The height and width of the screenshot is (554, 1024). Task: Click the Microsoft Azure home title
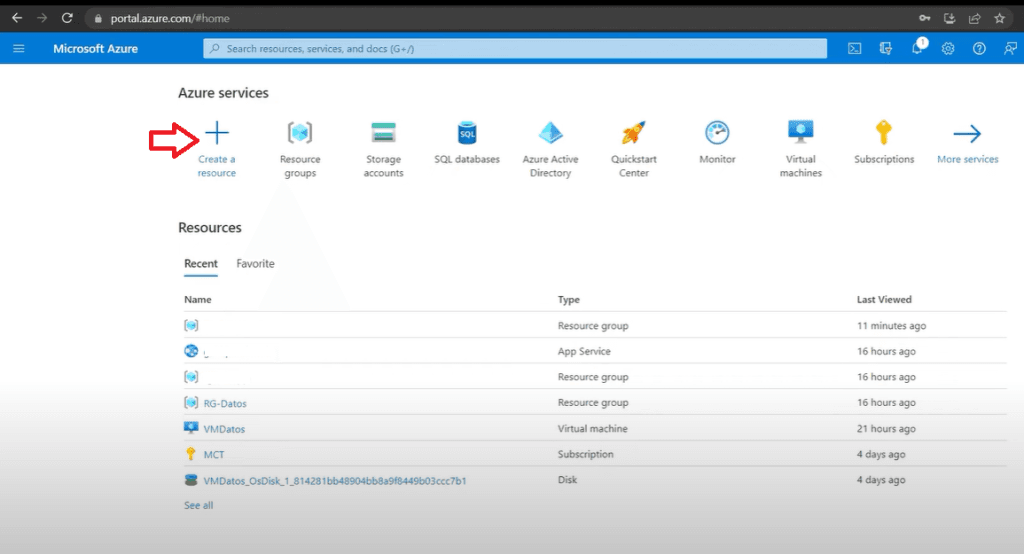click(95, 48)
